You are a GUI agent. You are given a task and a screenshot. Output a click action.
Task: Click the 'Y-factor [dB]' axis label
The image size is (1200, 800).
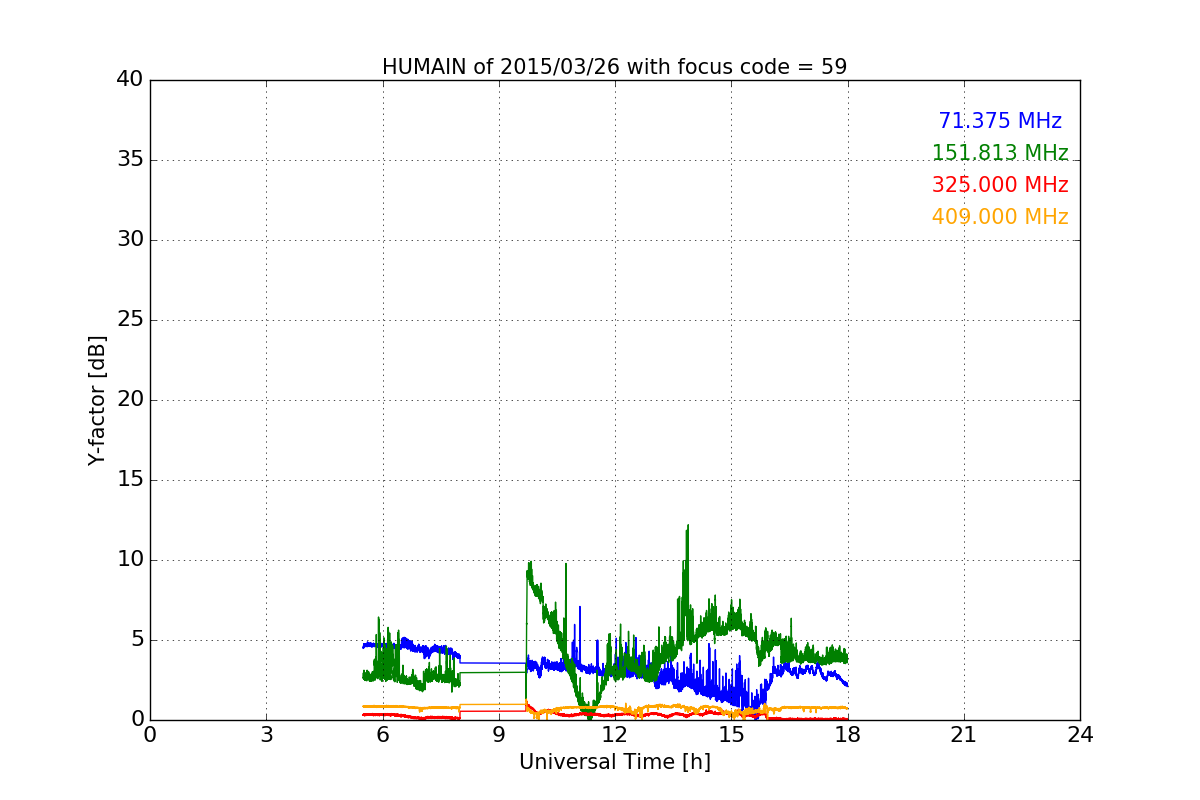[97, 400]
